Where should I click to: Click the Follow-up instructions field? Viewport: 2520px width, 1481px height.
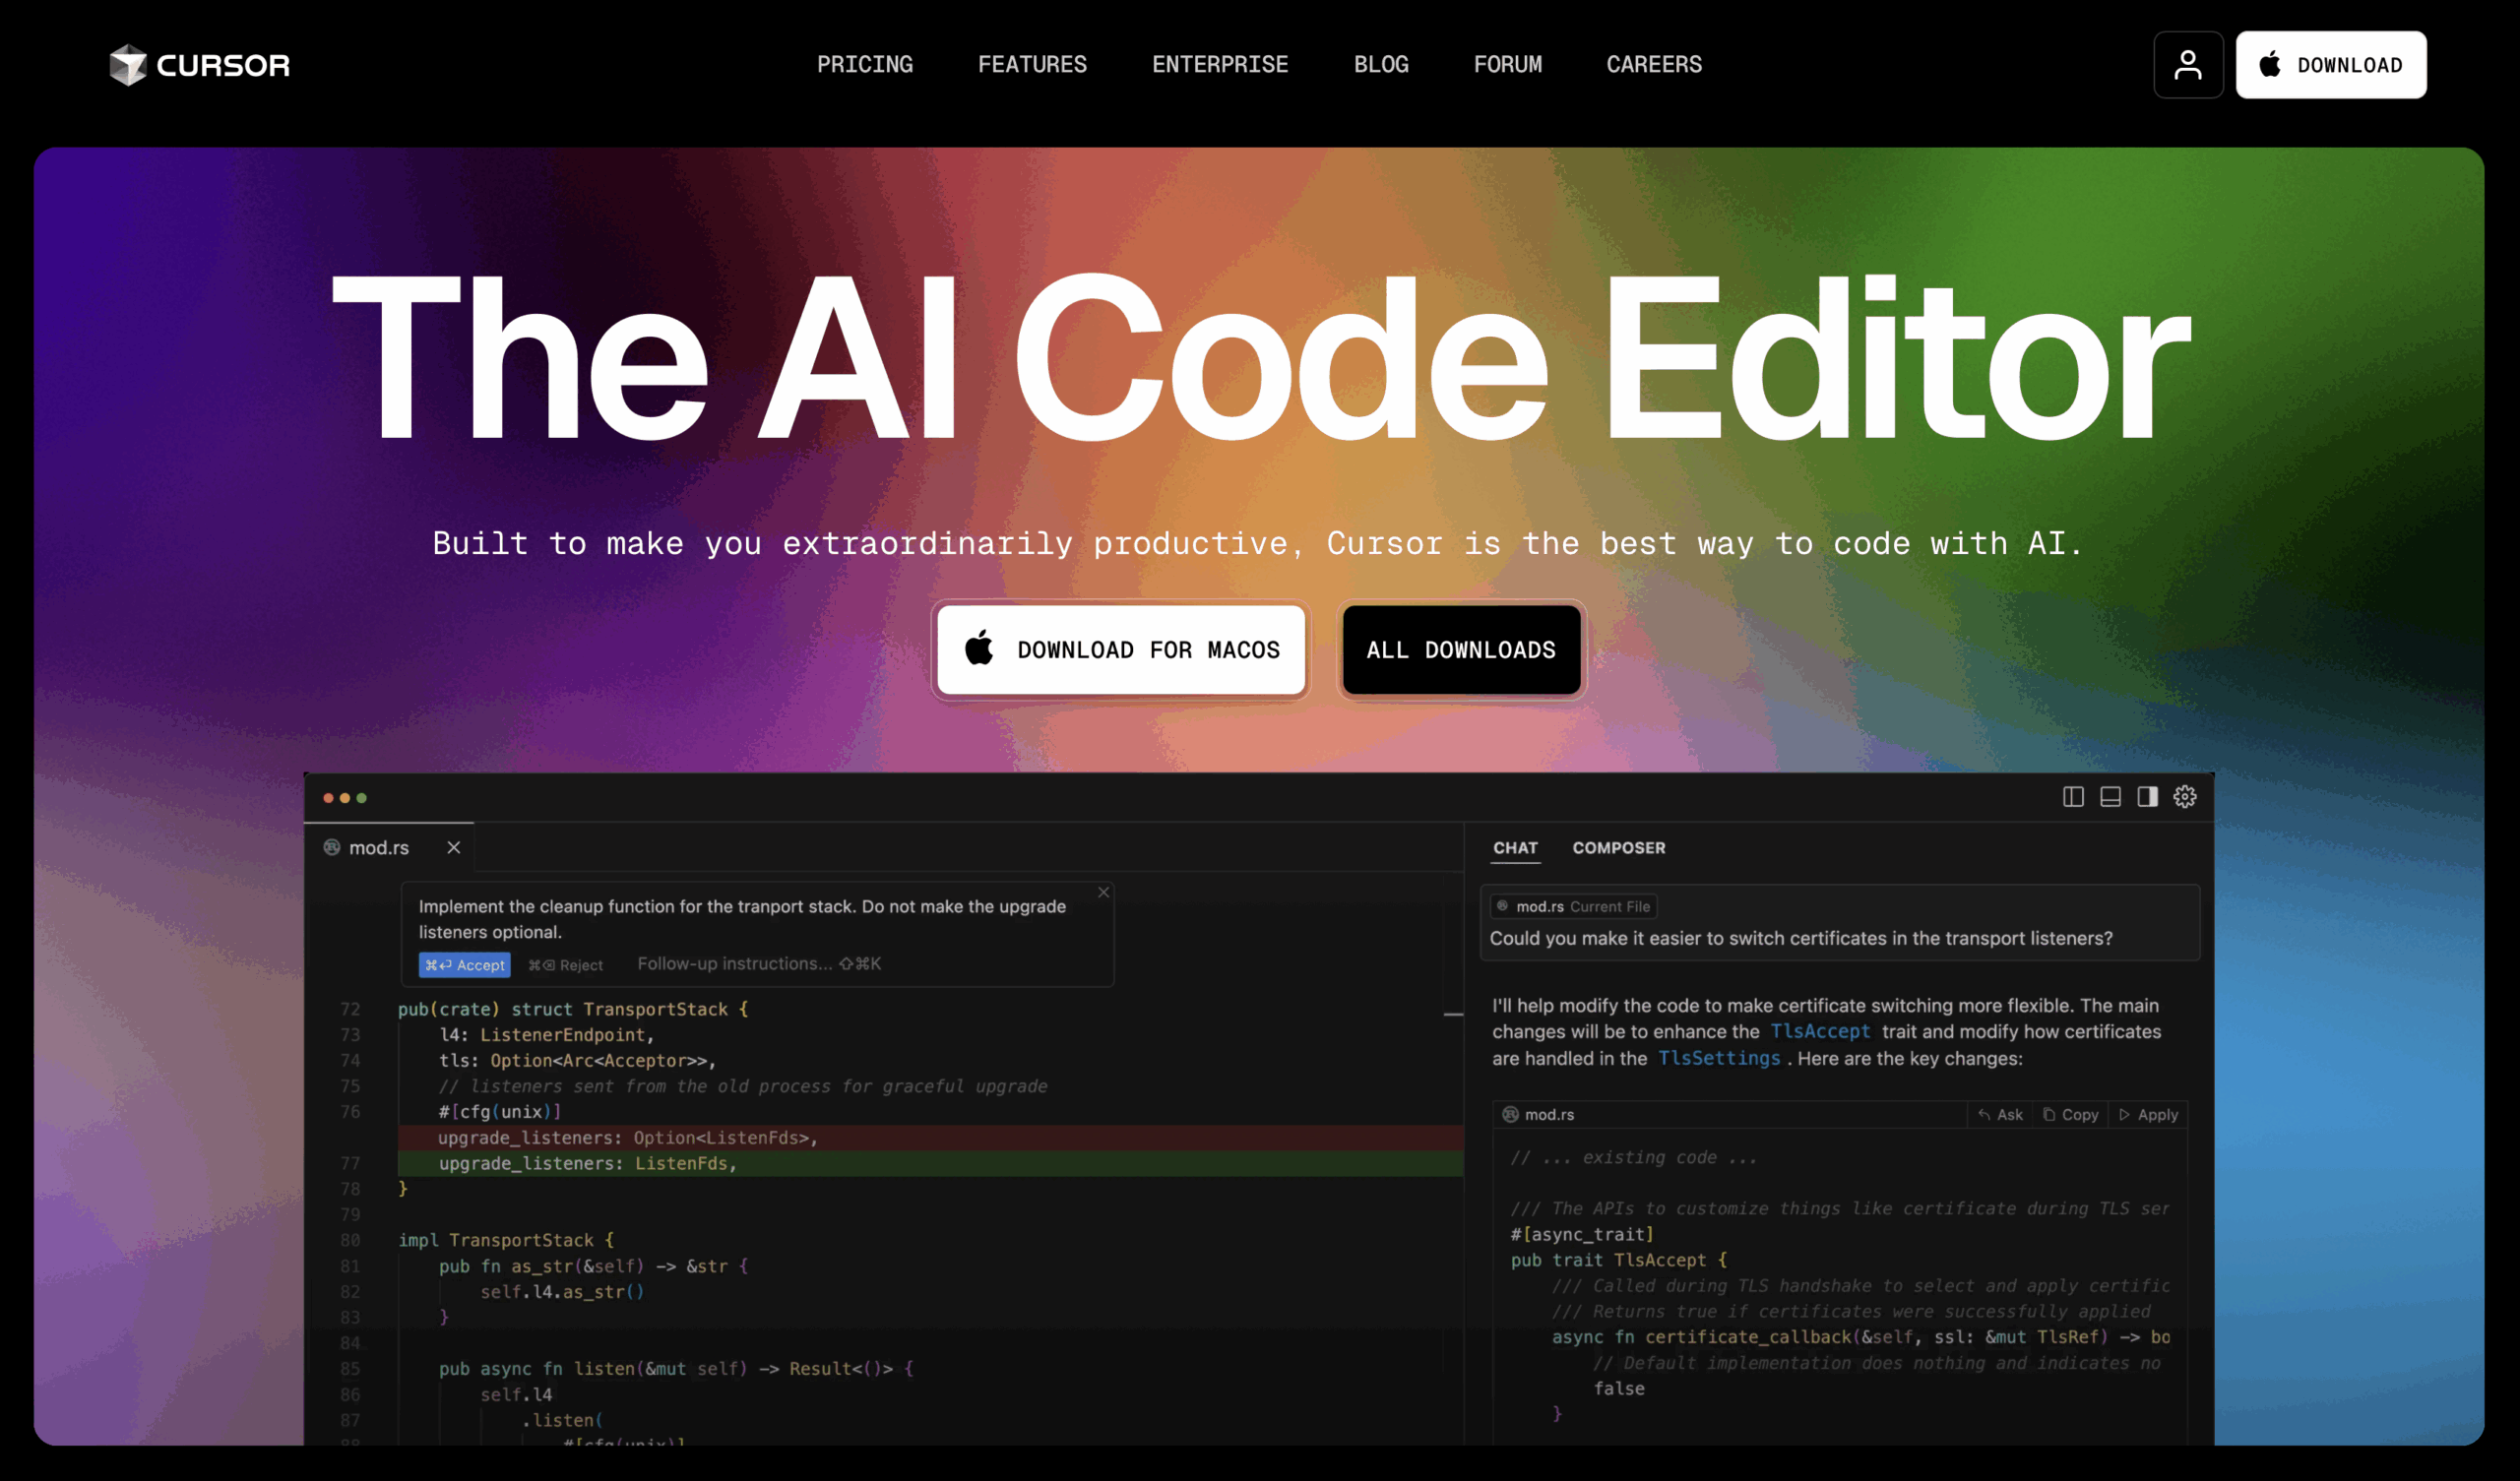pos(759,964)
